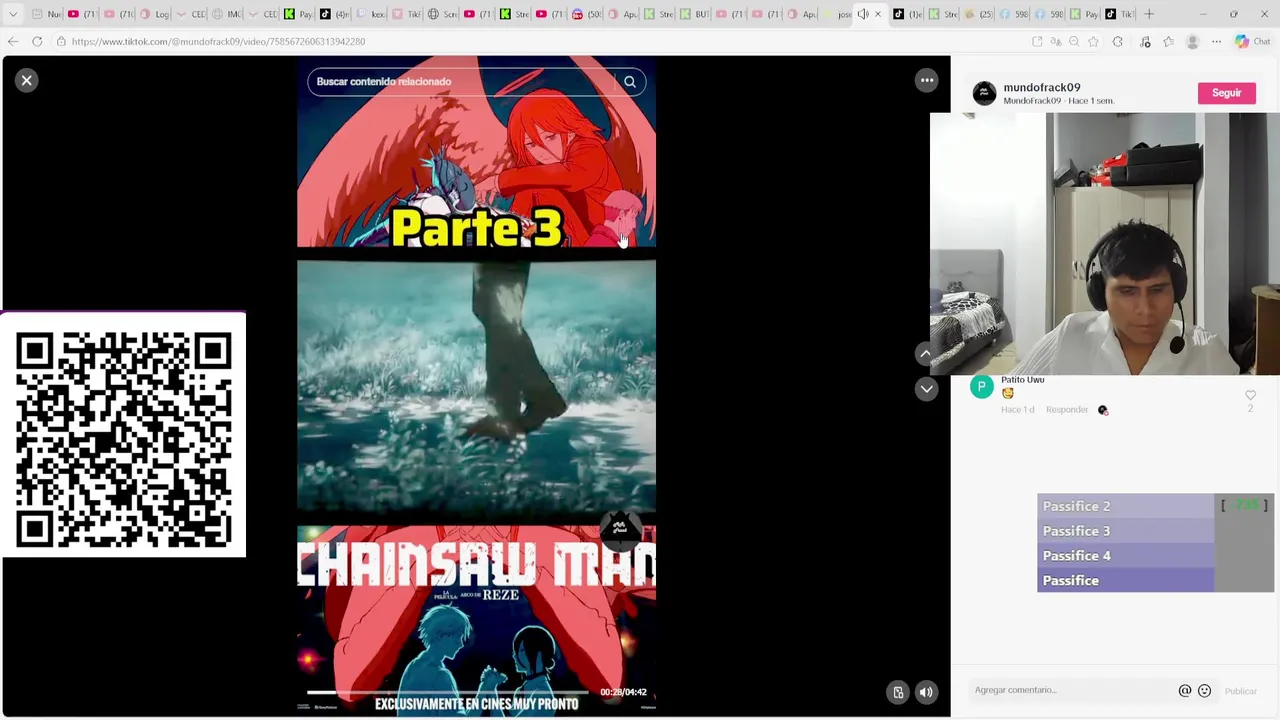
Task: Click the Publicar comment button
Action: tap(1240, 691)
